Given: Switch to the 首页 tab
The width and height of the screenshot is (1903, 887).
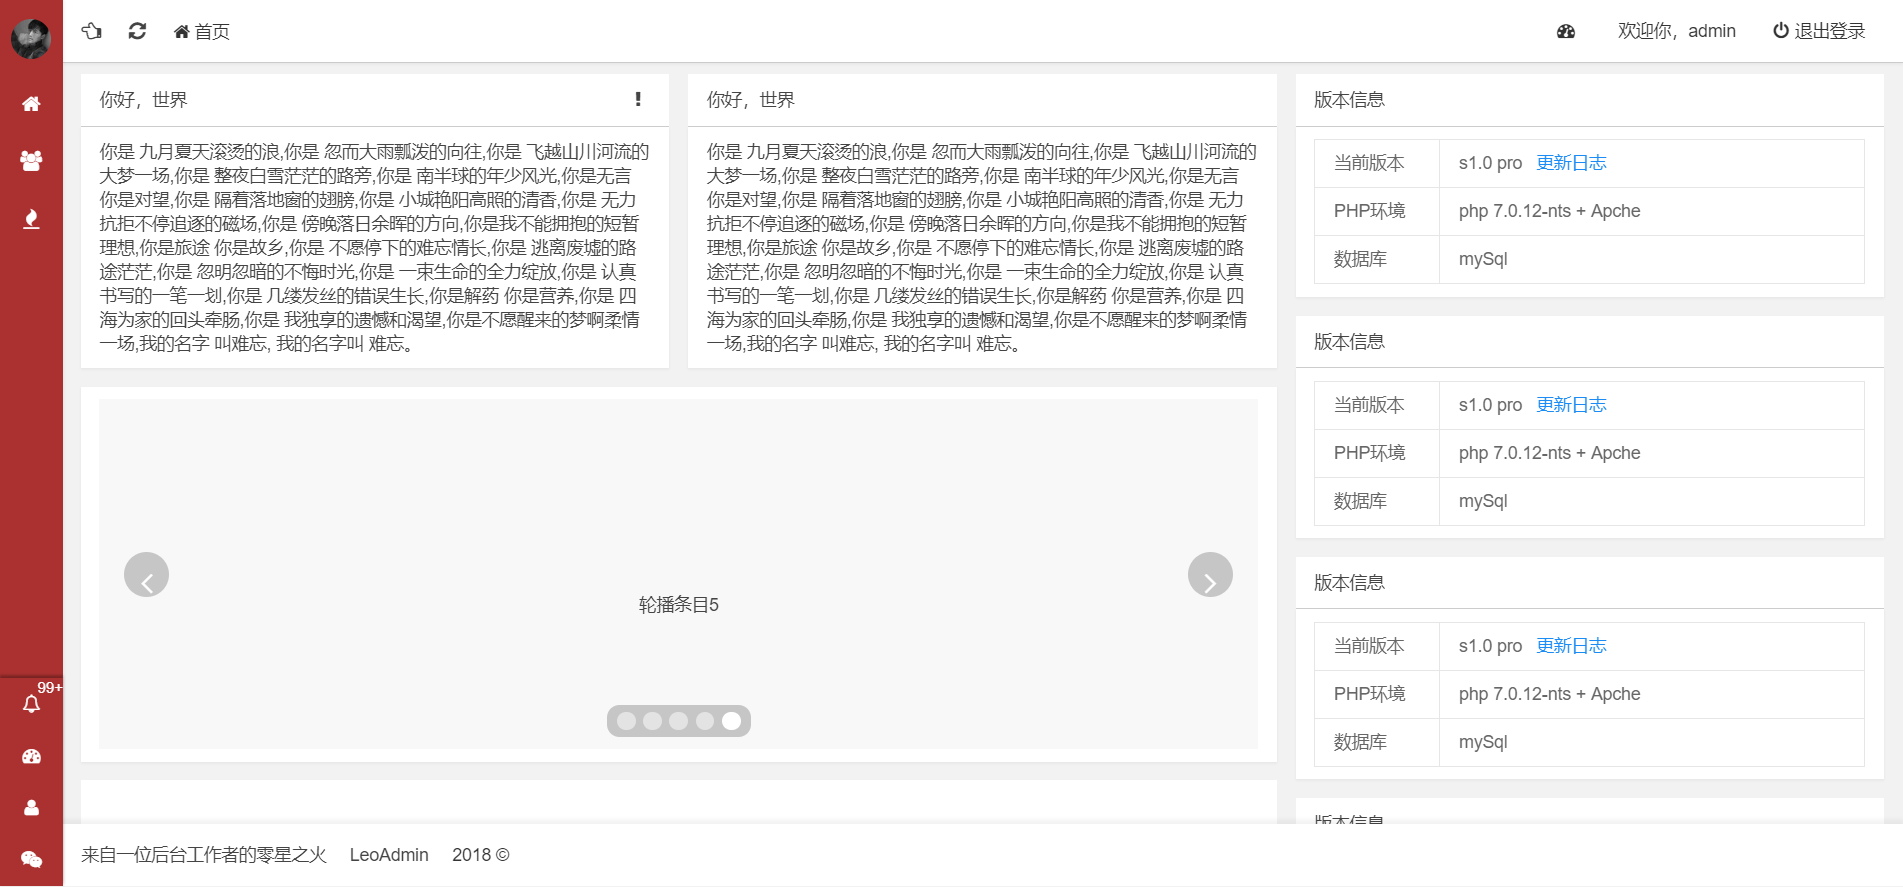Looking at the screenshot, I should point(201,31).
